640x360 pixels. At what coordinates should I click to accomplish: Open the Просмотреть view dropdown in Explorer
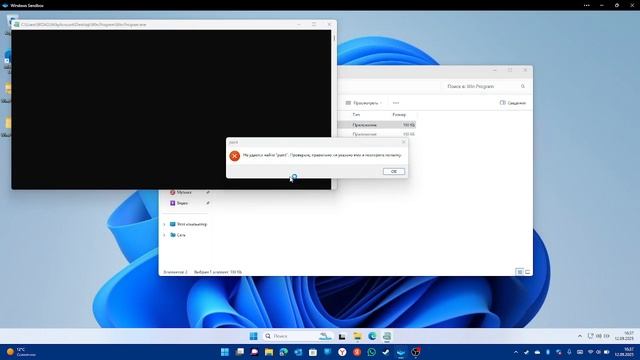[x=364, y=103]
